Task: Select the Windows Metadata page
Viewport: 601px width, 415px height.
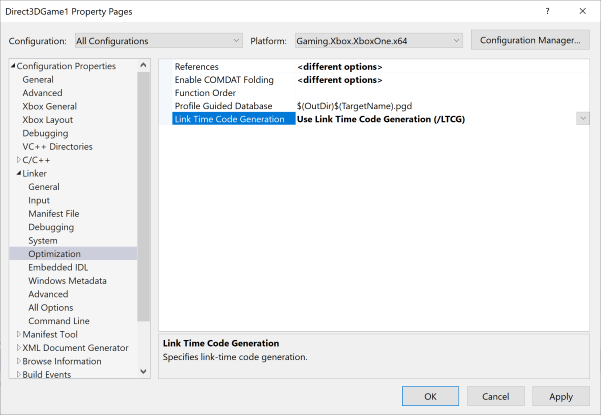Action: tap(67, 281)
